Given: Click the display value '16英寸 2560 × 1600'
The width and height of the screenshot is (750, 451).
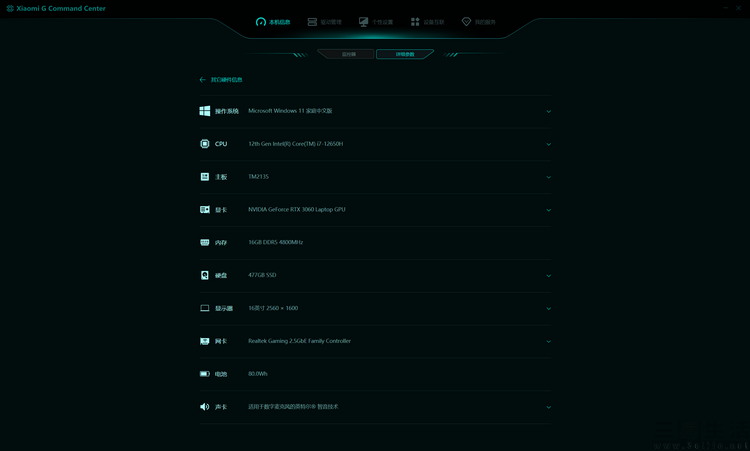Looking at the screenshot, I should point(273,308).
